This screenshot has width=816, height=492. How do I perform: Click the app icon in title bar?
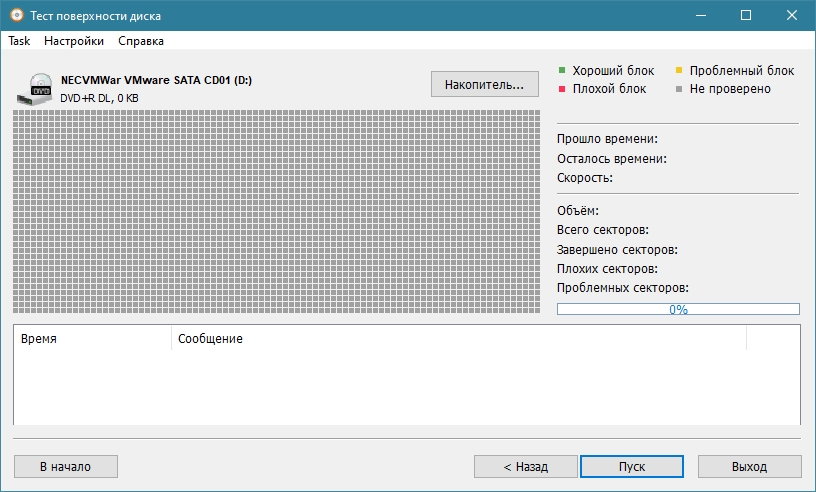pyautogui.click(x=16, y=16)
